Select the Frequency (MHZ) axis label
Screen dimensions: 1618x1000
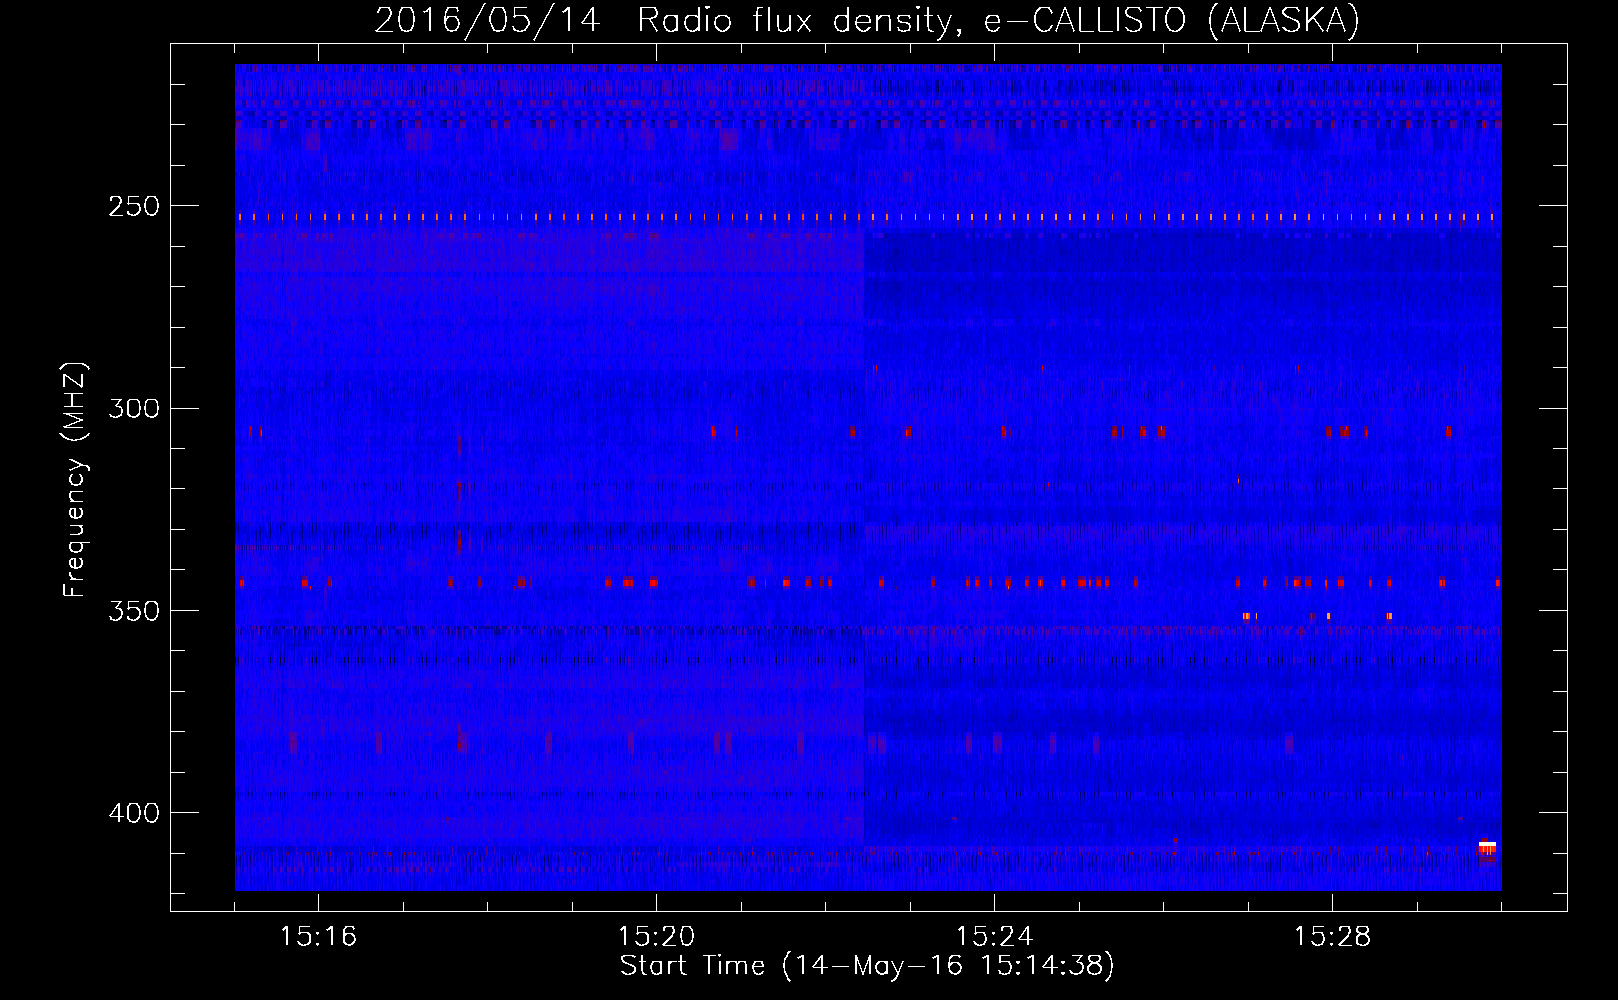(x=75, y=479)
